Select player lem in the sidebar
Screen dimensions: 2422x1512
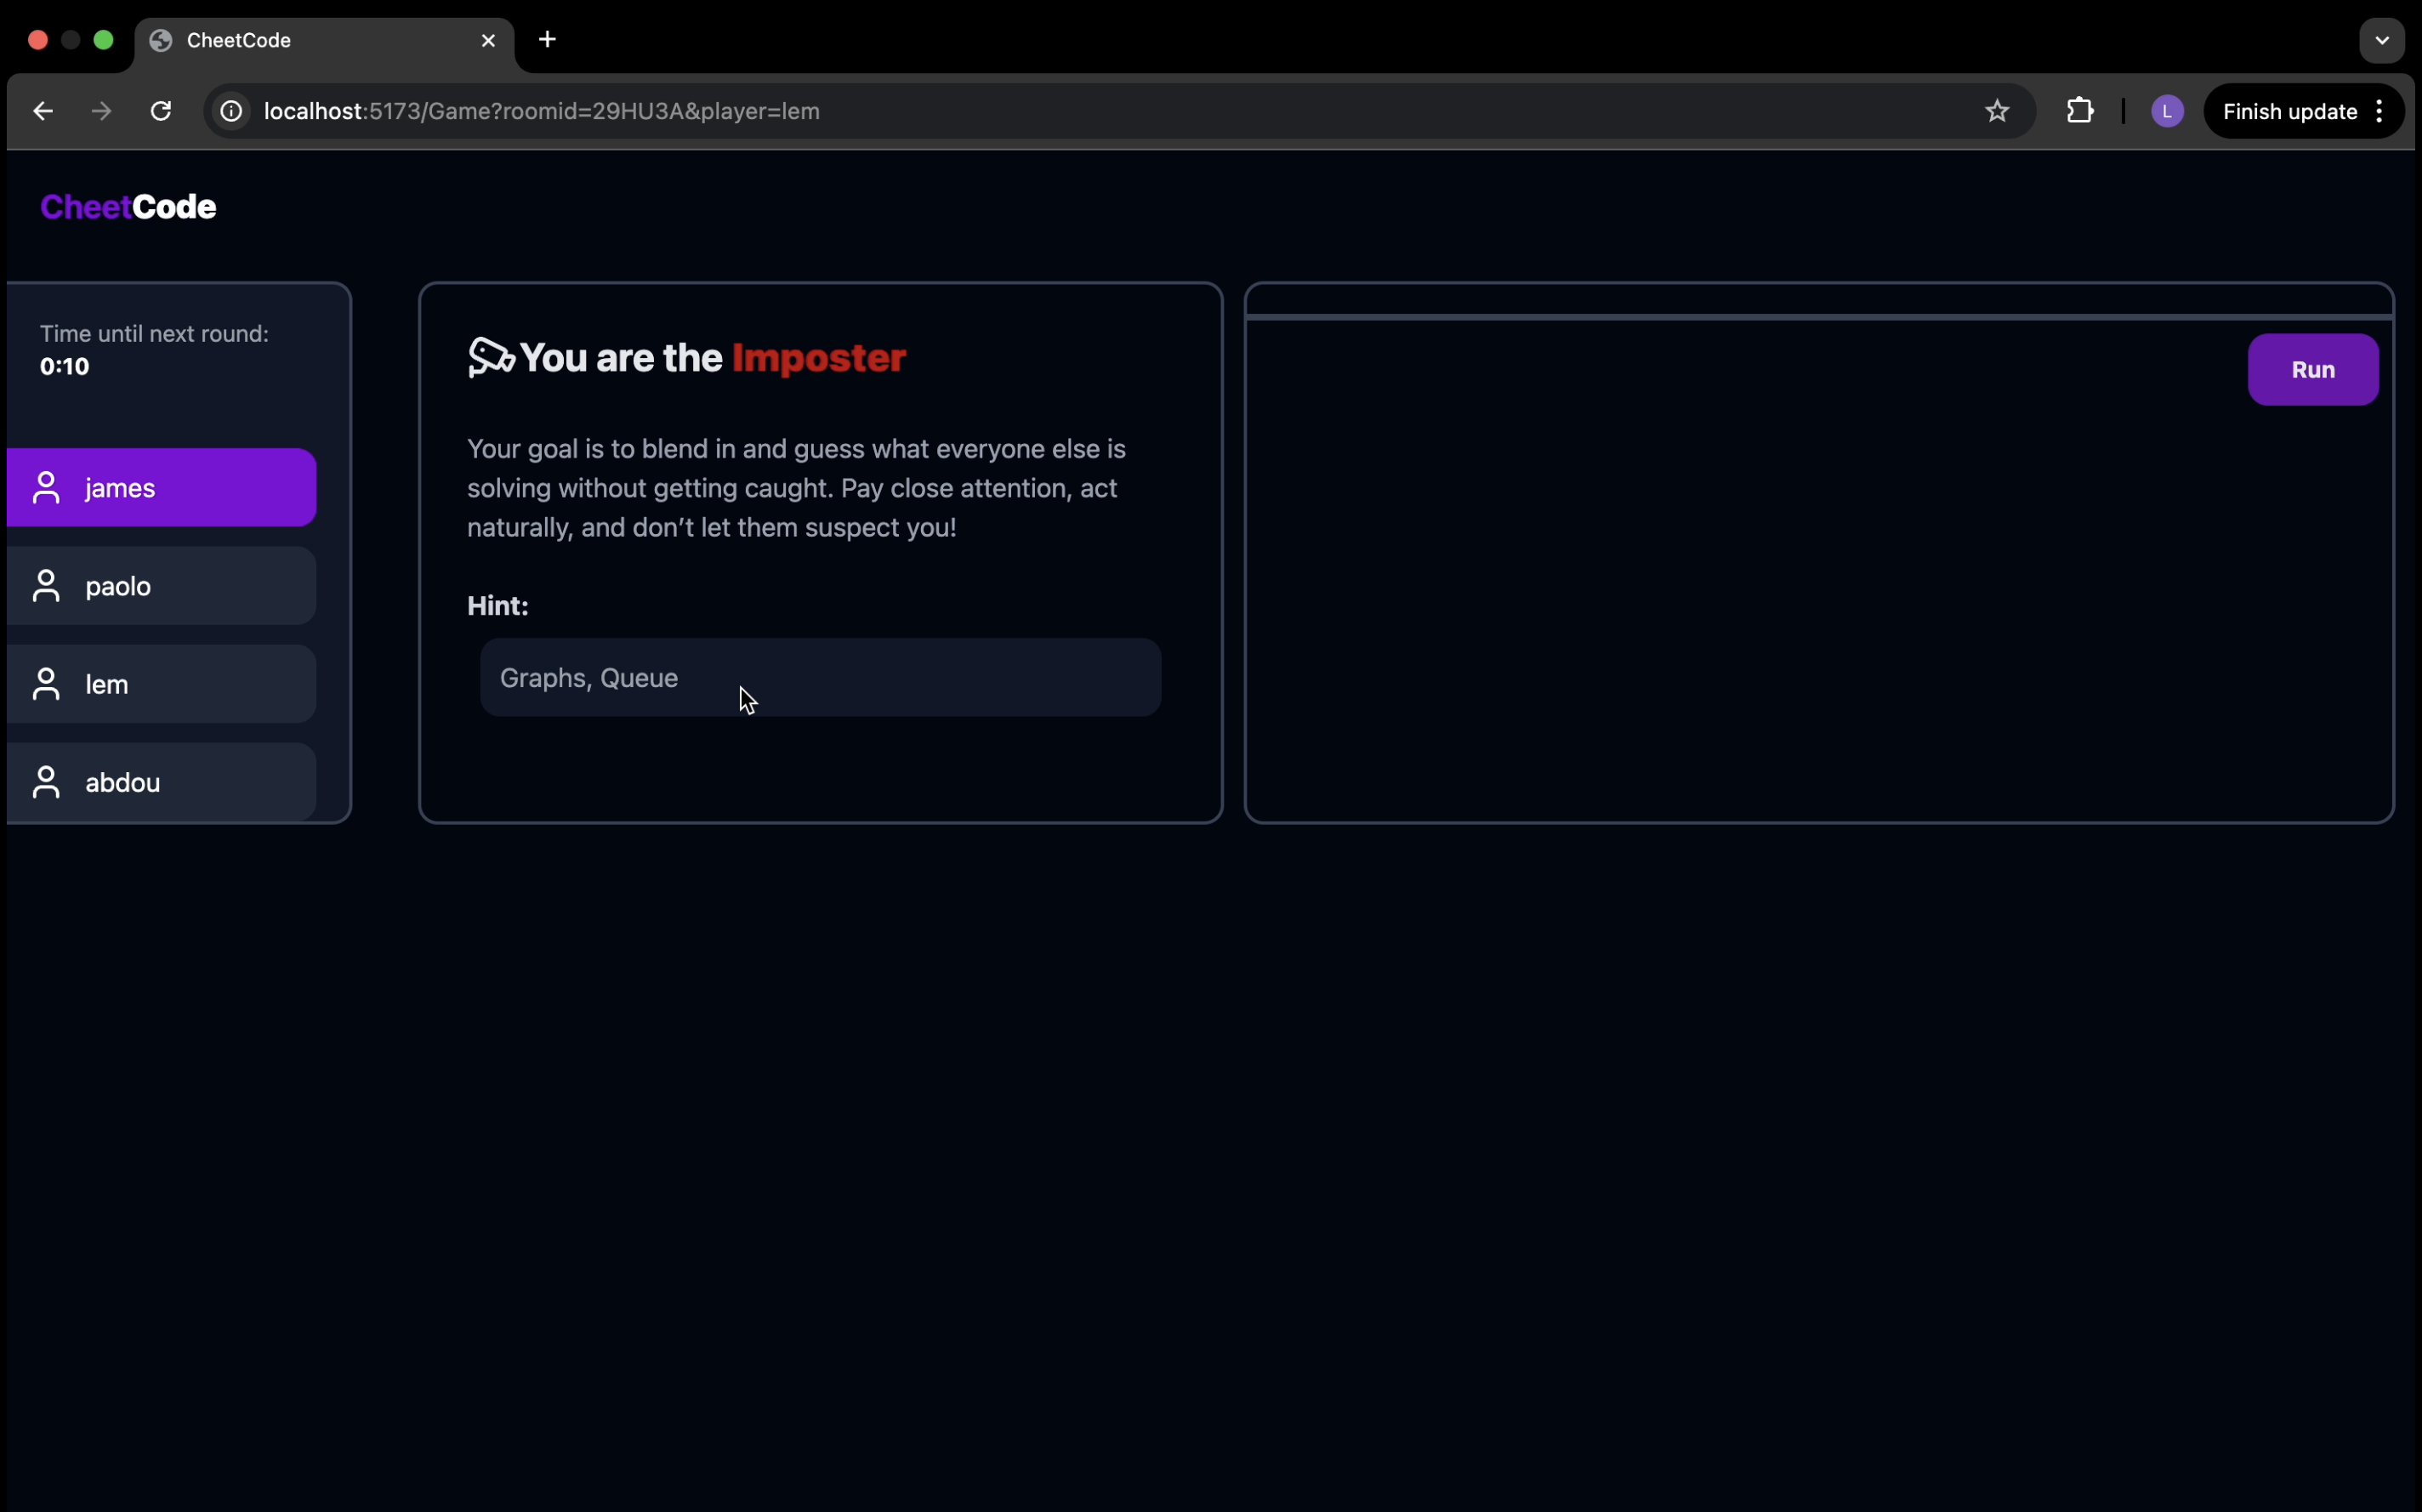pyautogui.click(x=160, y=684)
